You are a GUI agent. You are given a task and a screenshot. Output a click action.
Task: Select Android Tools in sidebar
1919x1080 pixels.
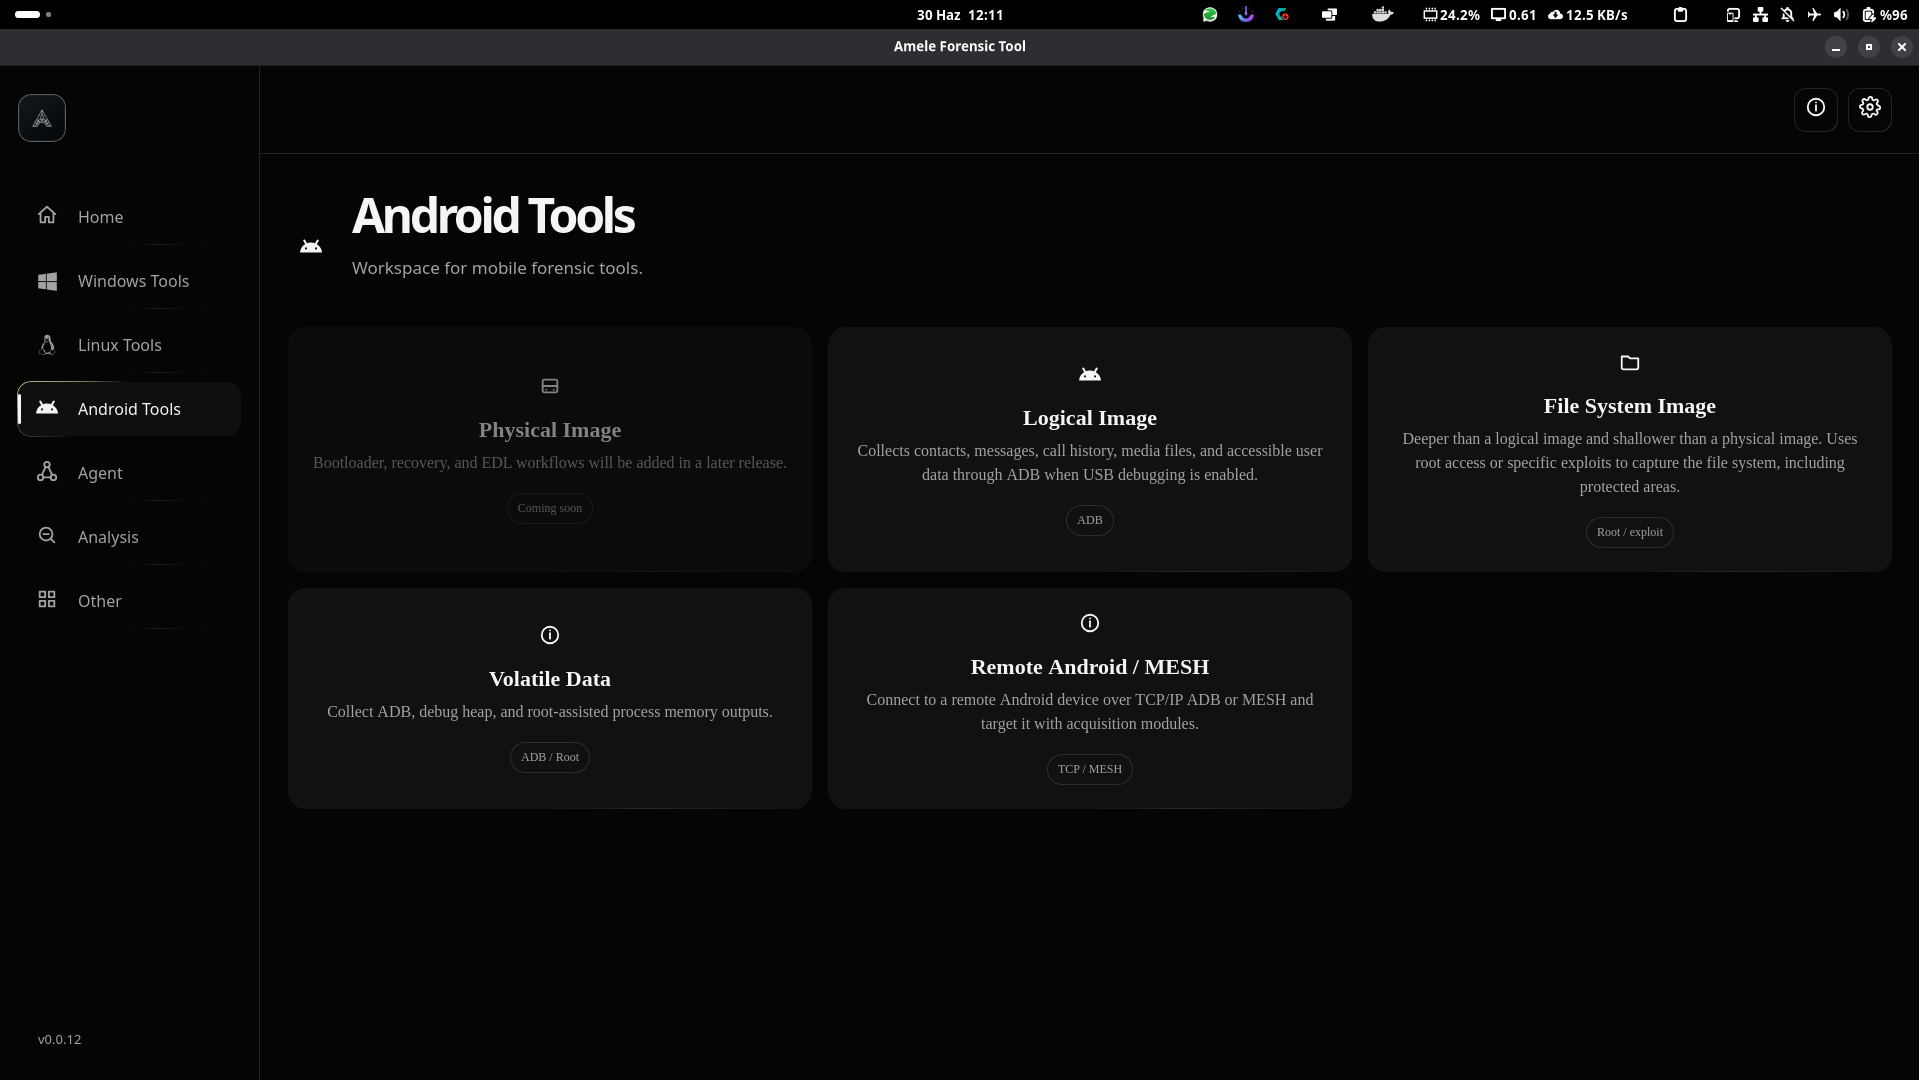[129, 409]
